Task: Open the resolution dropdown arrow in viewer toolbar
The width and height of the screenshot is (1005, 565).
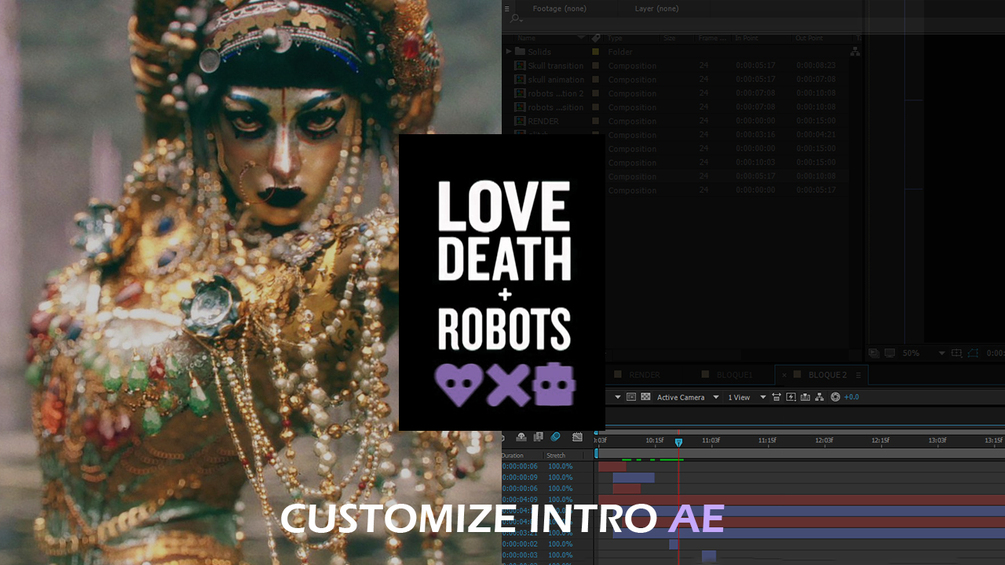Action: tap(618, 397)
